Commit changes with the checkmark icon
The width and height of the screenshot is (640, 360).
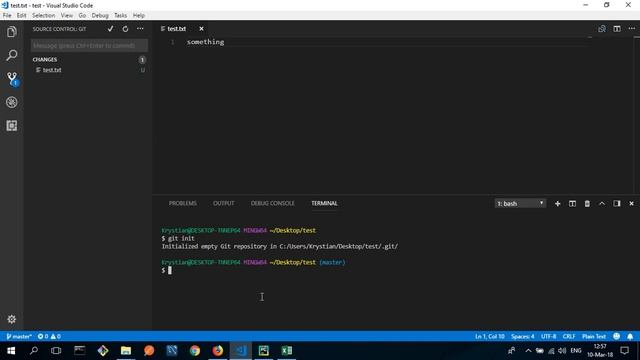[110, 29]
